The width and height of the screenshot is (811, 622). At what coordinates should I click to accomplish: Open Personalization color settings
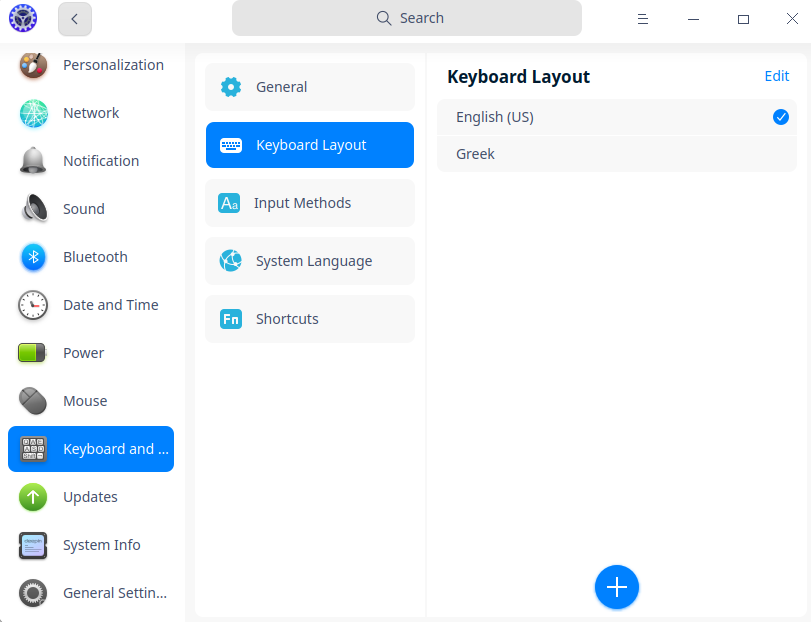pyautogui.click(x=33, y=65)
